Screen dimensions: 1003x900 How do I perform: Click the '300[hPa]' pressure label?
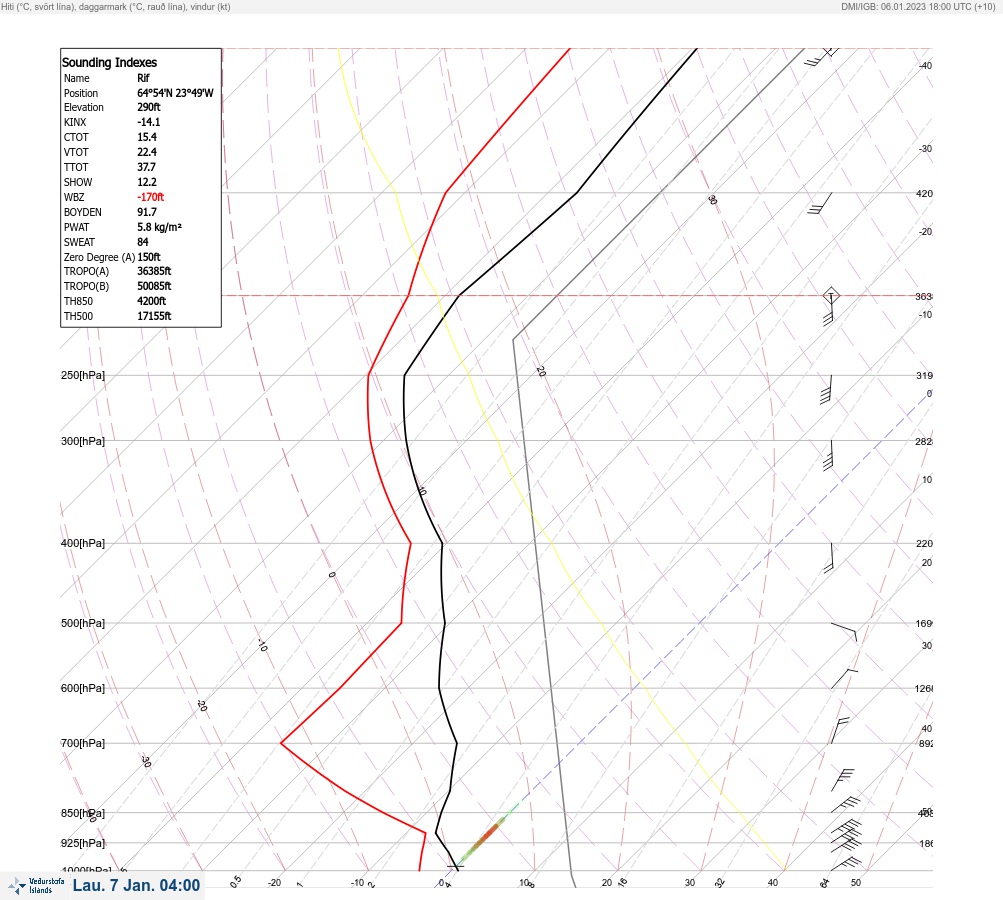tap(83, 441)
